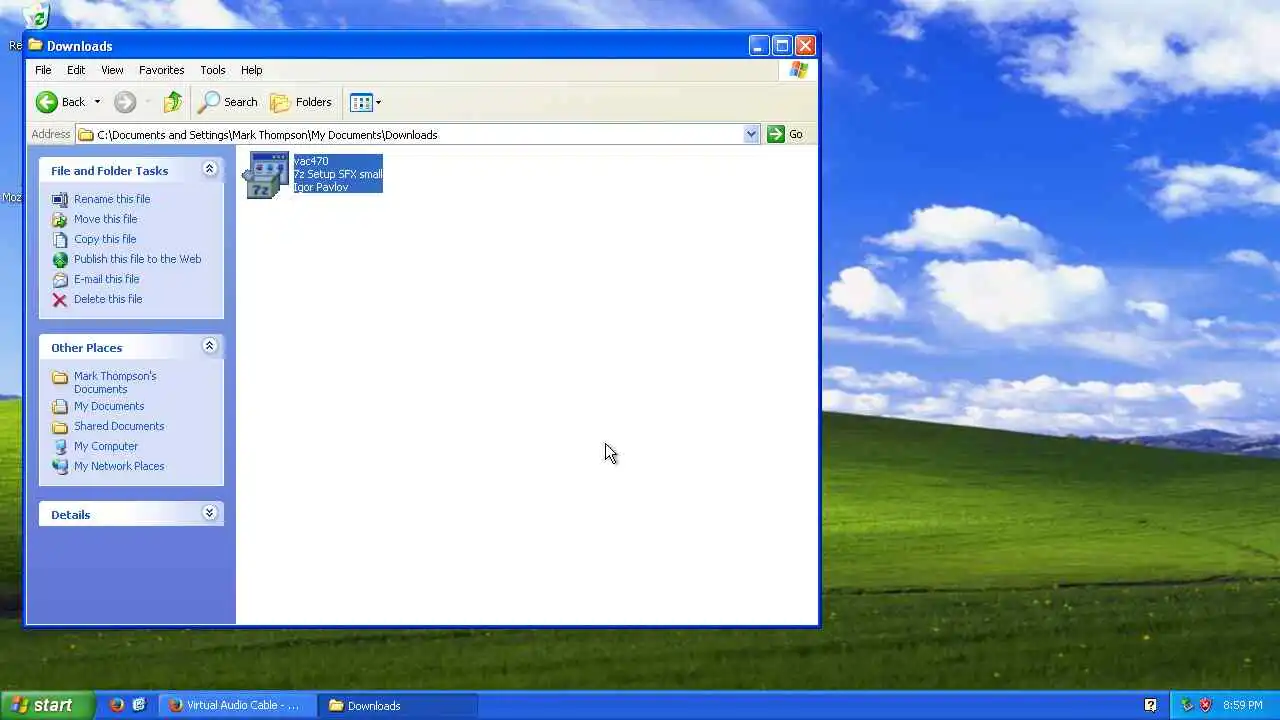Select the vac470 7z installer icon
Viewport: 1280px width, 720px height.
267,175
